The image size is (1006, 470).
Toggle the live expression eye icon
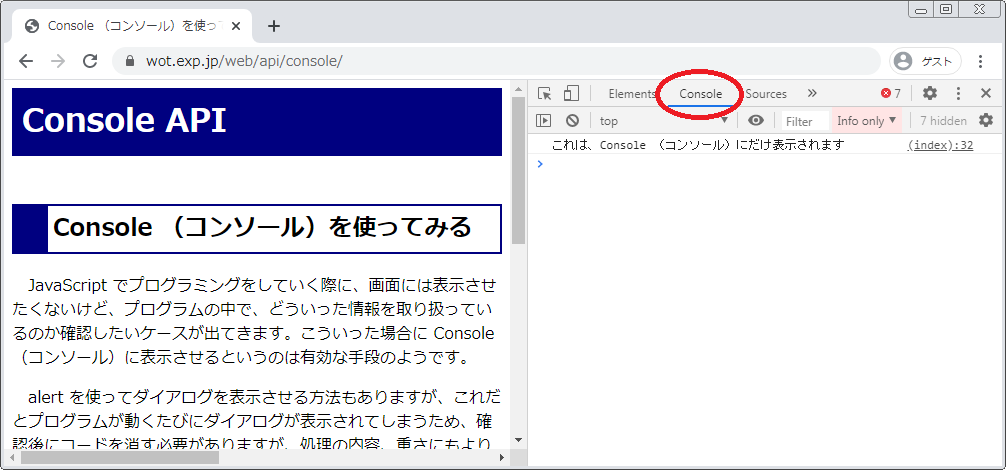[x=756, y=121]
